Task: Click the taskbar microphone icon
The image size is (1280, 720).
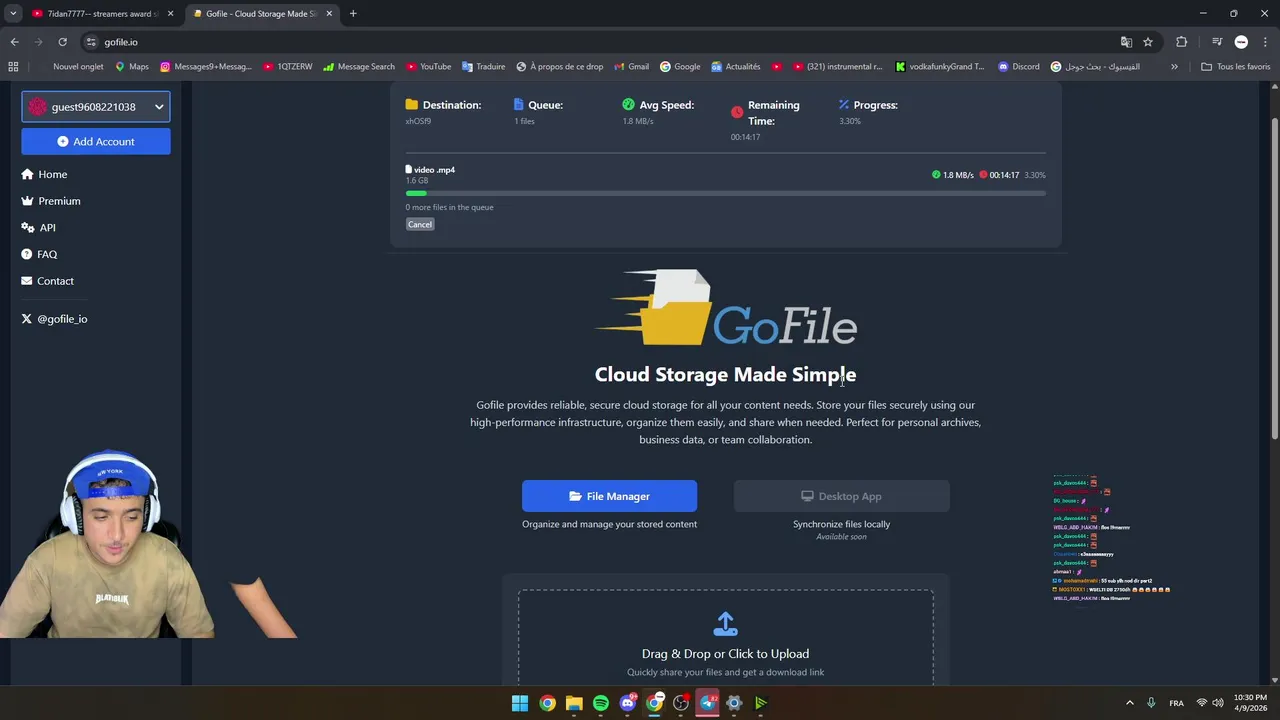Action: (x=1152, y=703)
